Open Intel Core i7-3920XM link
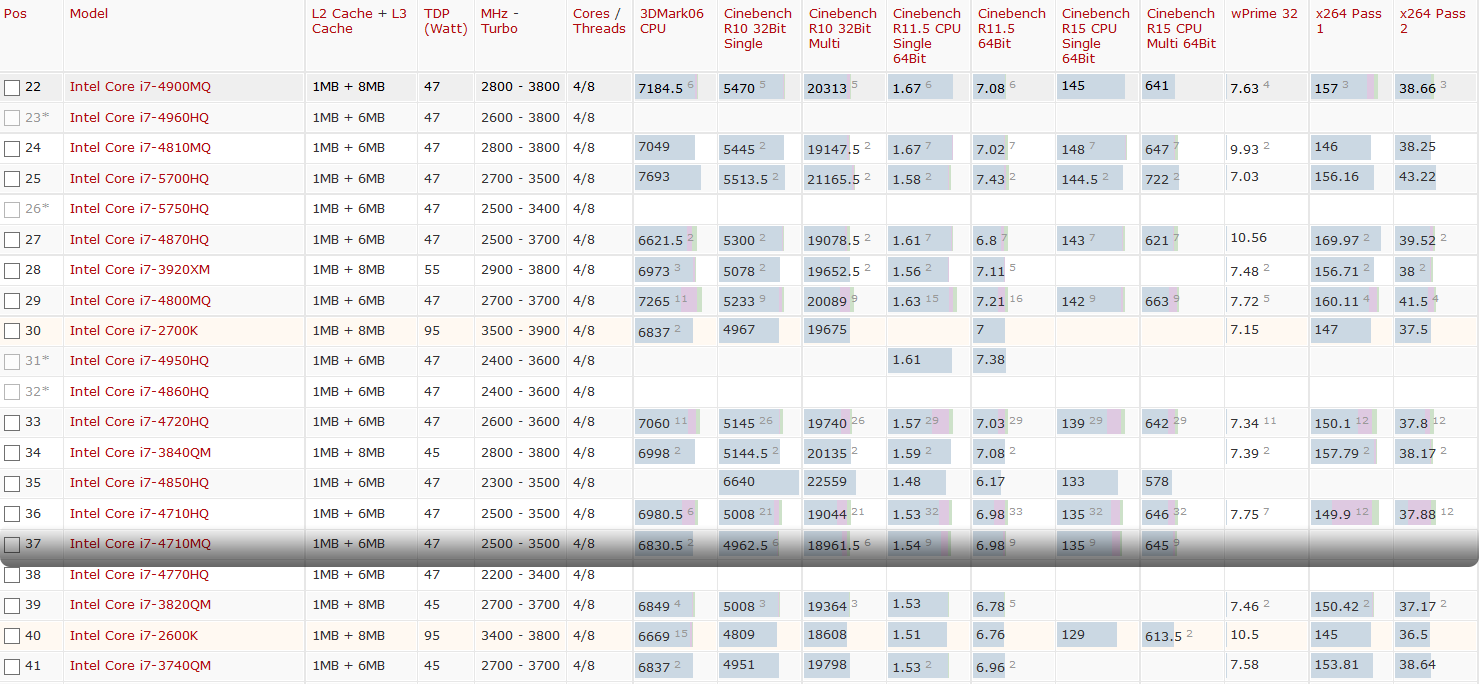Image resolution: width=1479 pixels, height=684 pixels. pos(140,270)
